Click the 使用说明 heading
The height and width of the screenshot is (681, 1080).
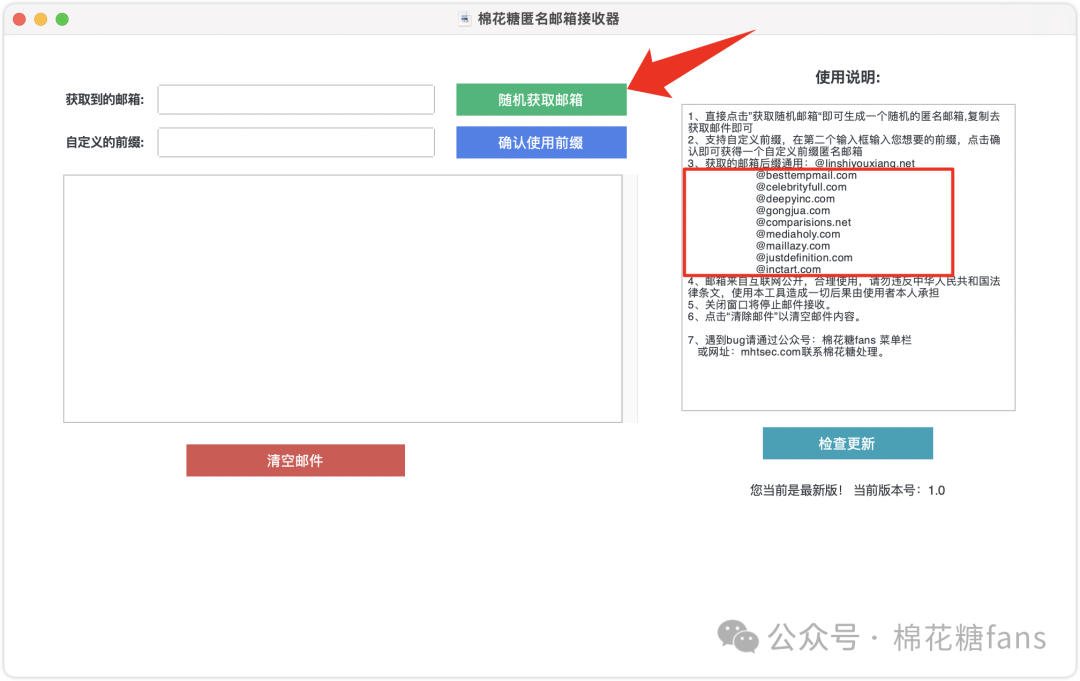(x=846, y=76)
